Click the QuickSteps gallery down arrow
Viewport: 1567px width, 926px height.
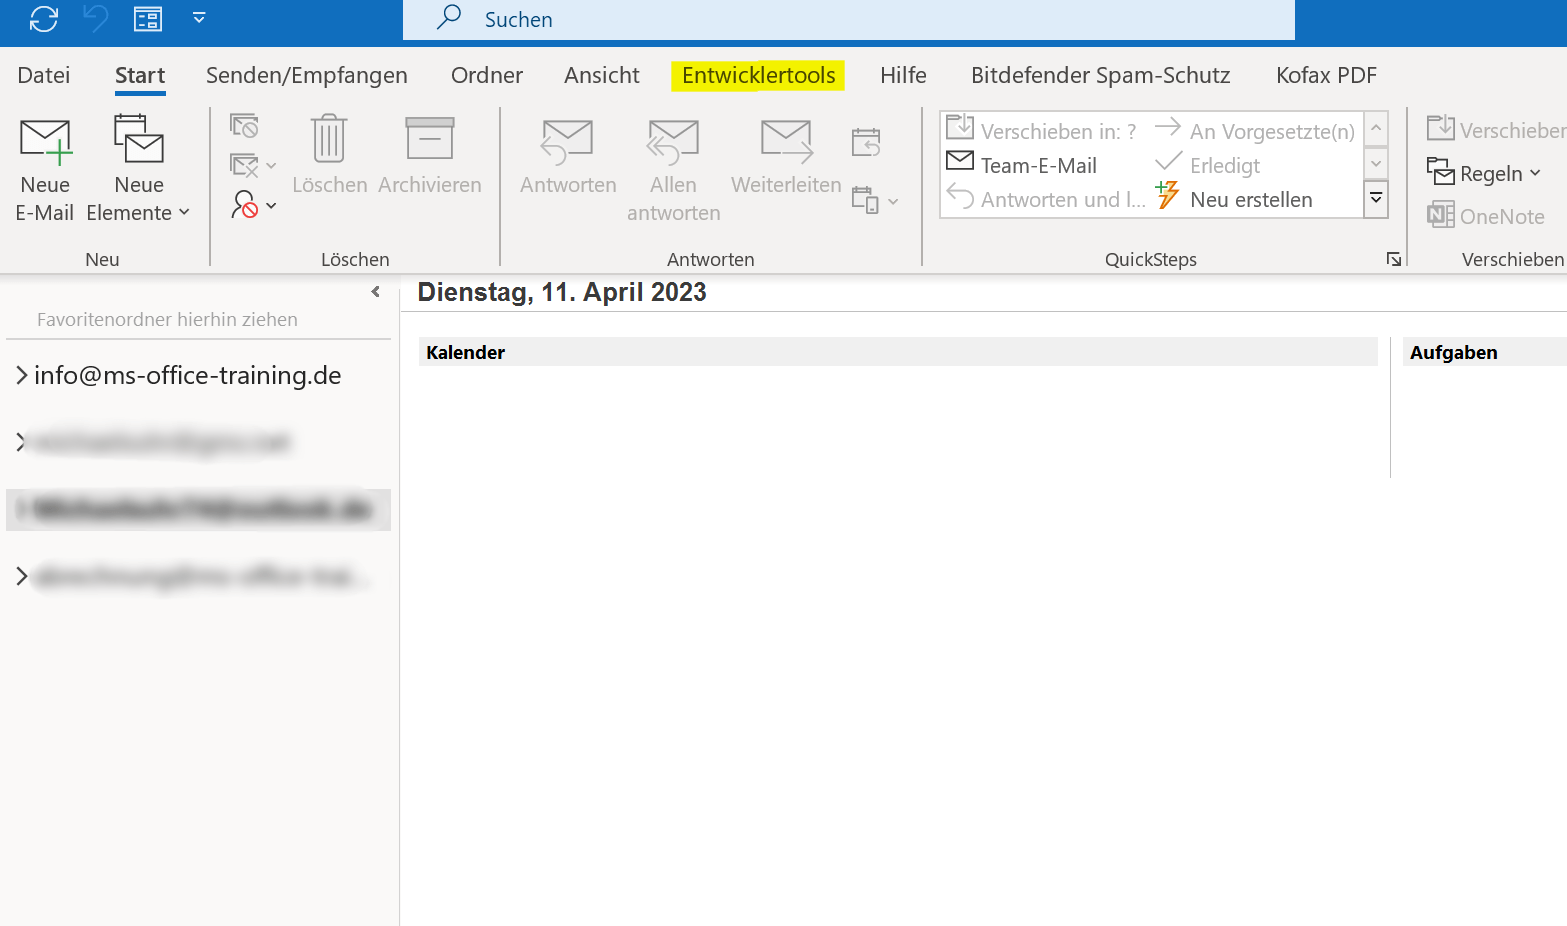pos(1376,163)
